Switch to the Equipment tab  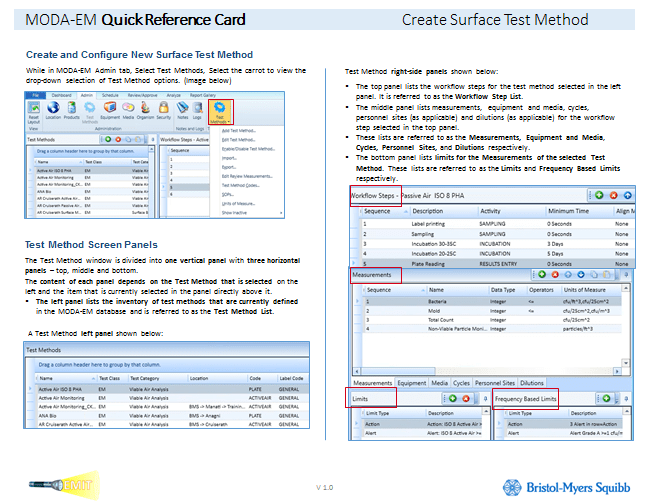tap(410, 383)
